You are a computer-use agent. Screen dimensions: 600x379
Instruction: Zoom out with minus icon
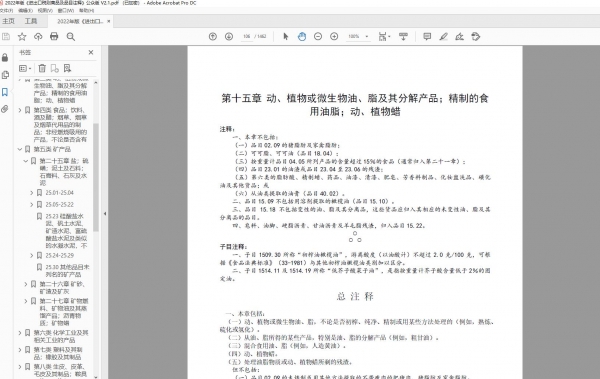click(x=318, y=36)
